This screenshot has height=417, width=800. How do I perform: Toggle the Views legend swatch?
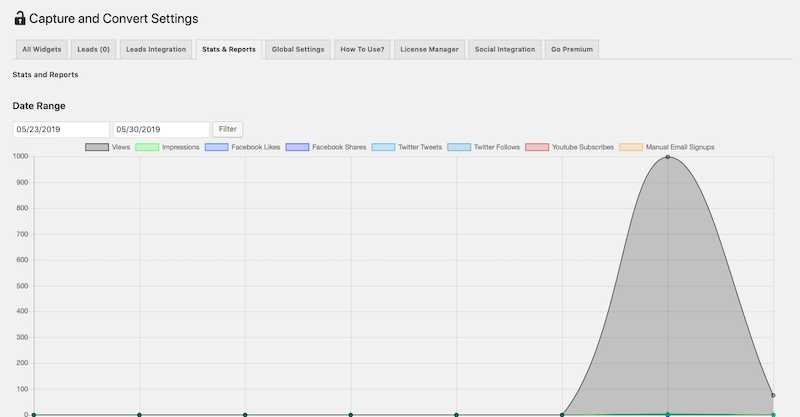click(x=97, y=147)
